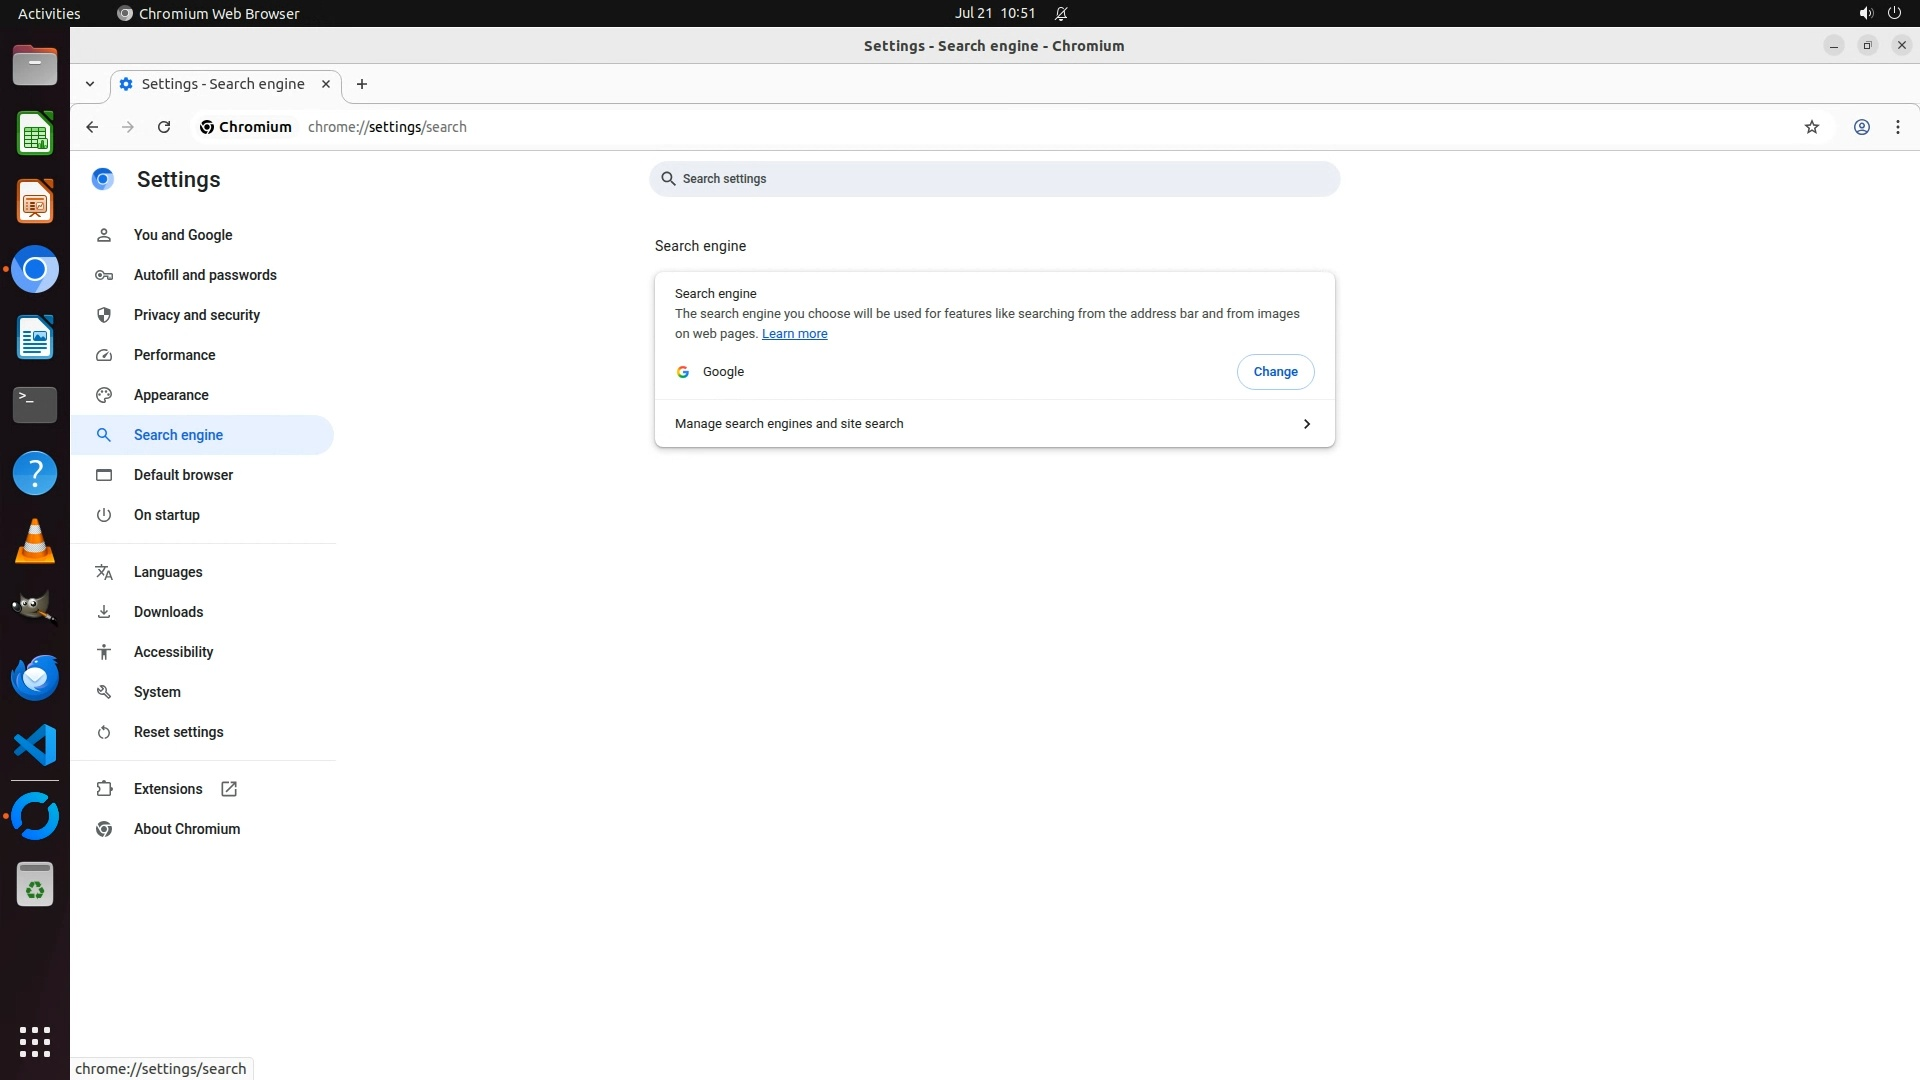Screen dimensions: 1920x1080
Task: Select On startup in sidebar
Action: (166, 515)
